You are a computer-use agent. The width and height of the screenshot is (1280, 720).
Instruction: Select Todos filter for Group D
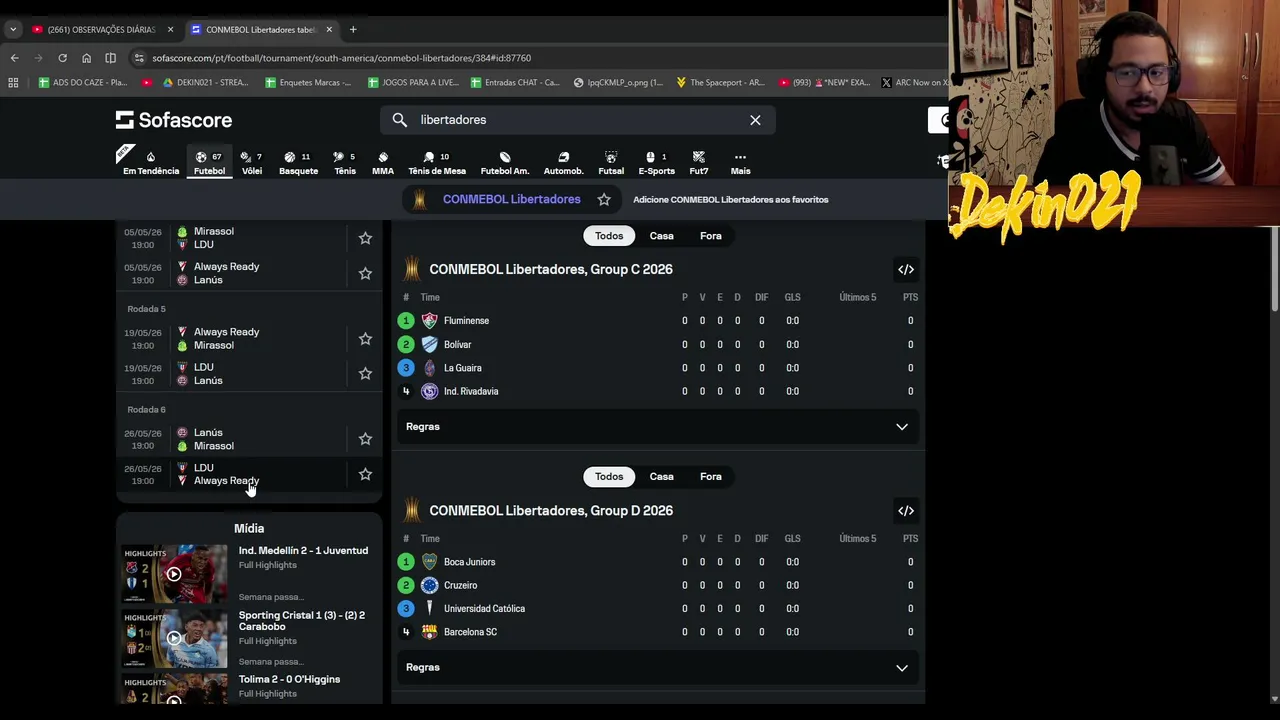tap(609, 477)
